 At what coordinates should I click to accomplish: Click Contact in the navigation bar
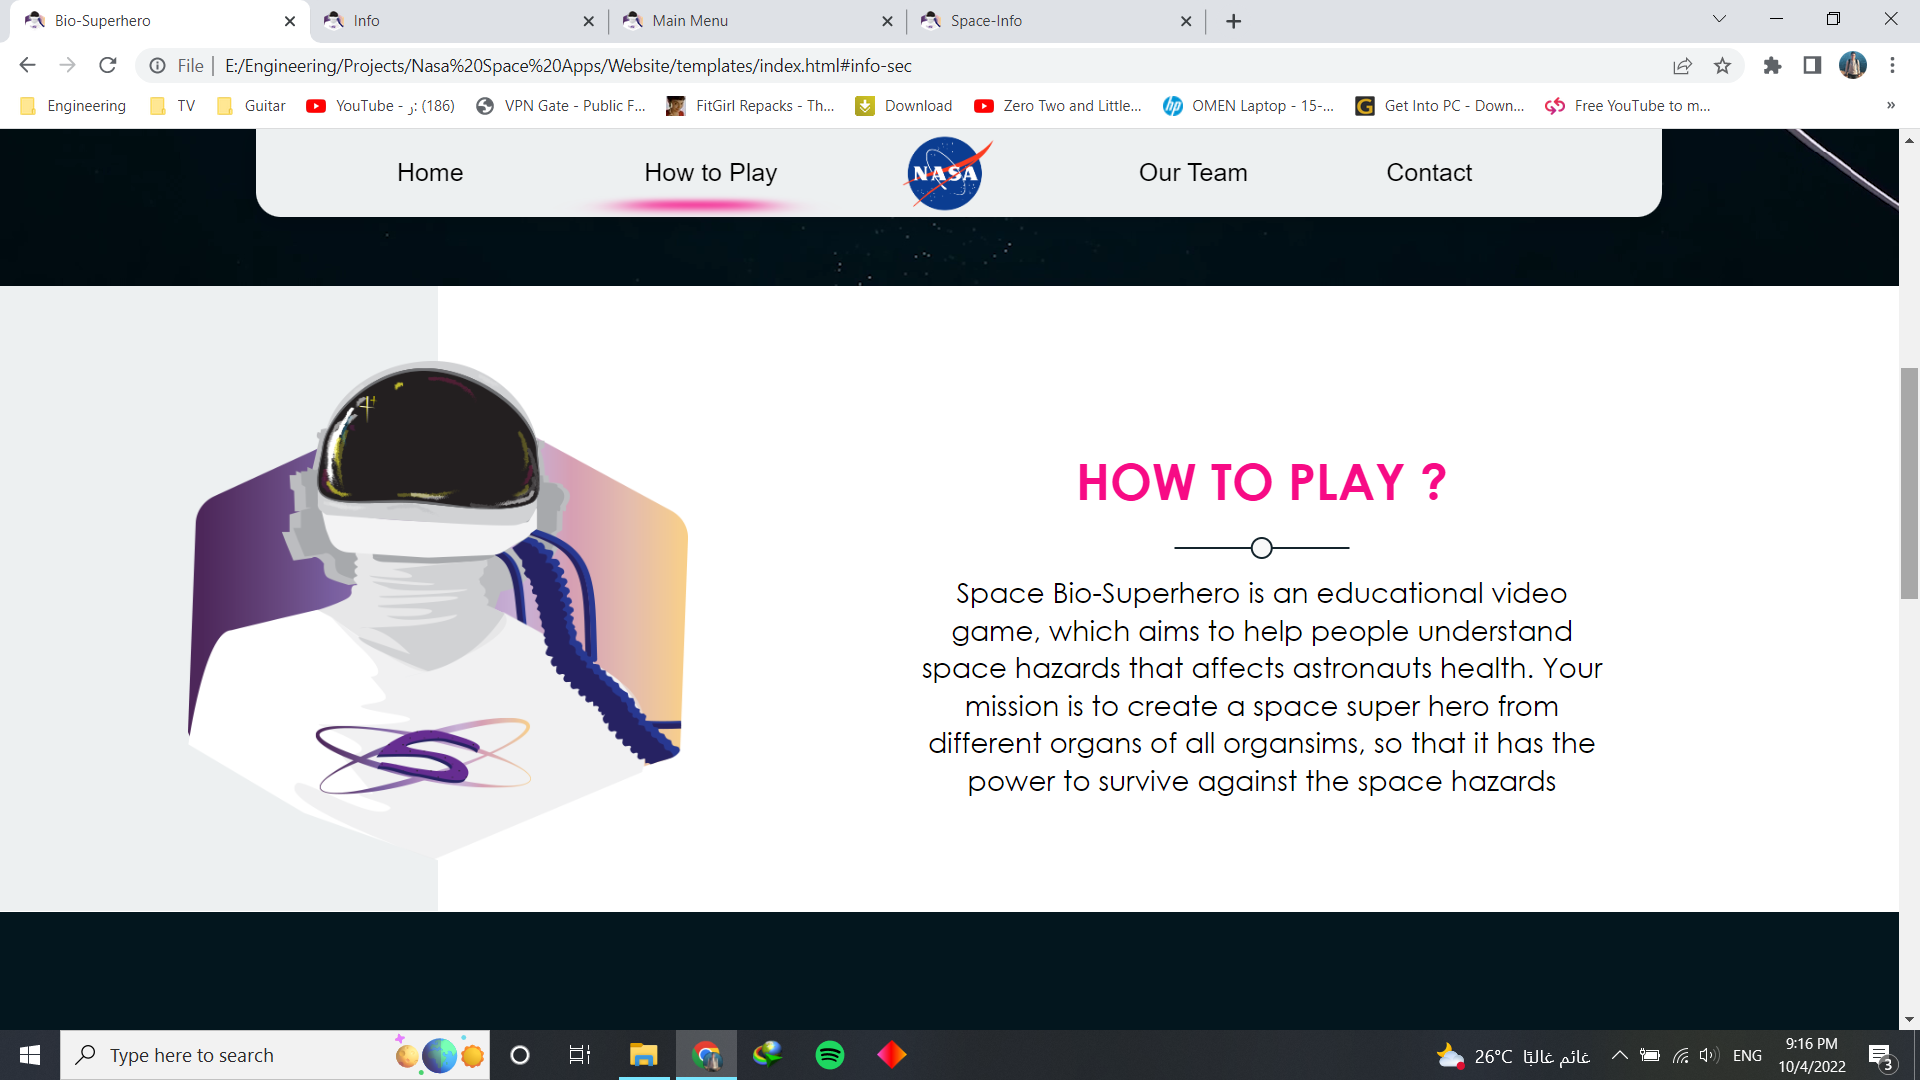pos(1428,173)
